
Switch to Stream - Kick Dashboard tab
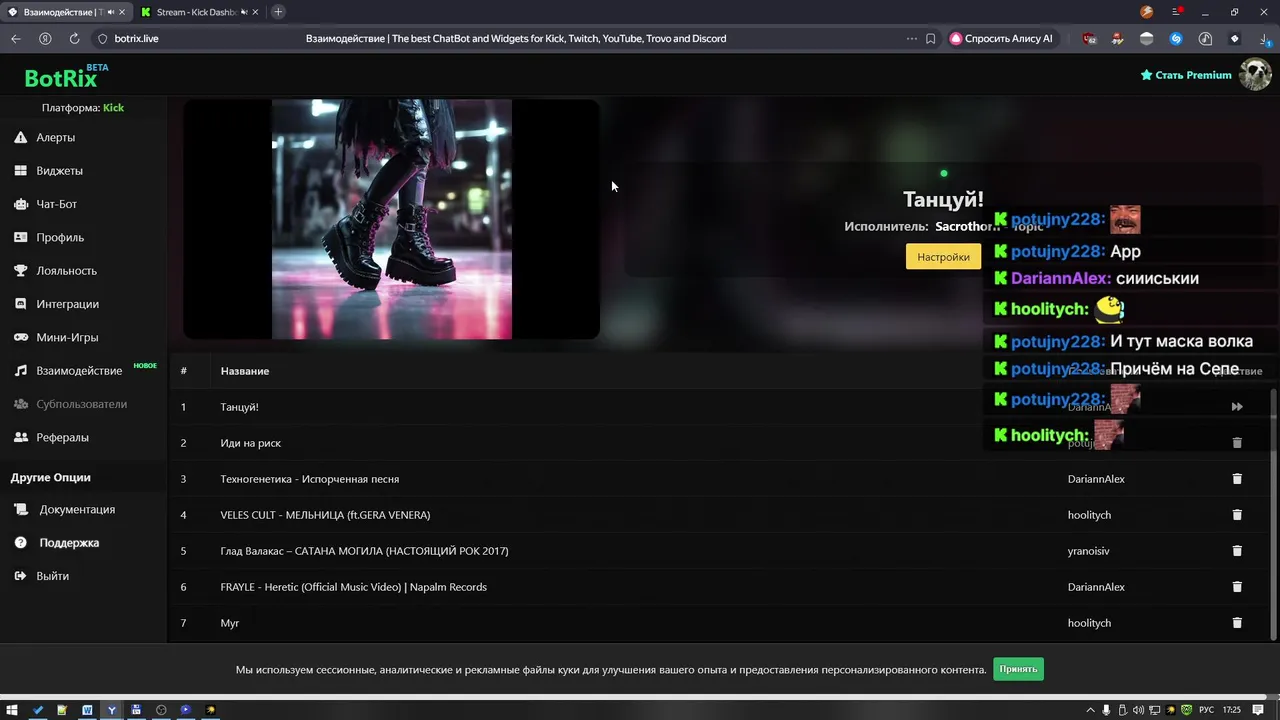[197, 12]
